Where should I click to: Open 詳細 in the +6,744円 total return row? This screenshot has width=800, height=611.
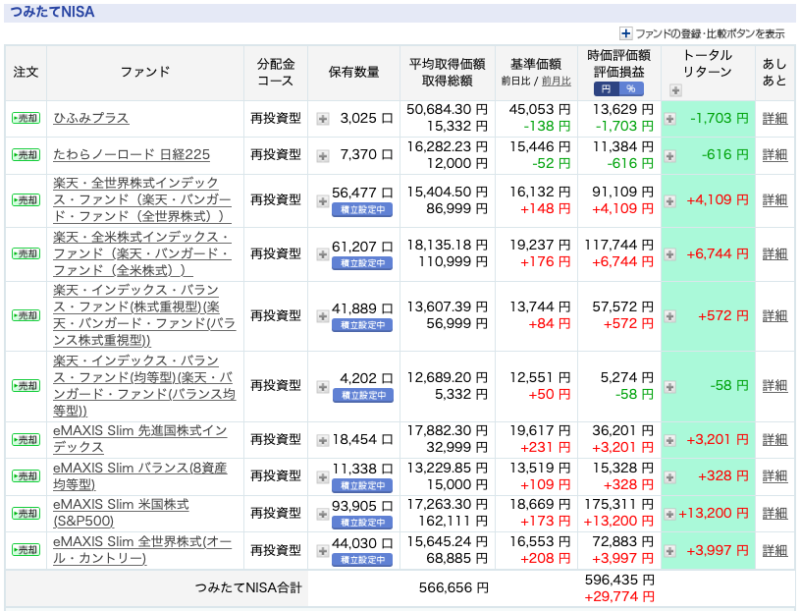click(x=774, y=254)
